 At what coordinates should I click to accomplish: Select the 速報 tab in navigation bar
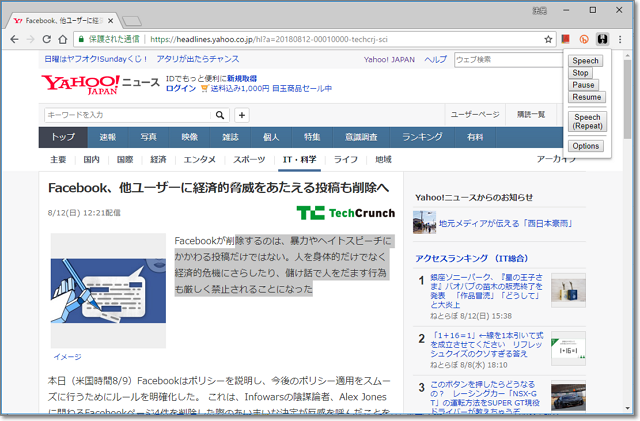point(107,137)
